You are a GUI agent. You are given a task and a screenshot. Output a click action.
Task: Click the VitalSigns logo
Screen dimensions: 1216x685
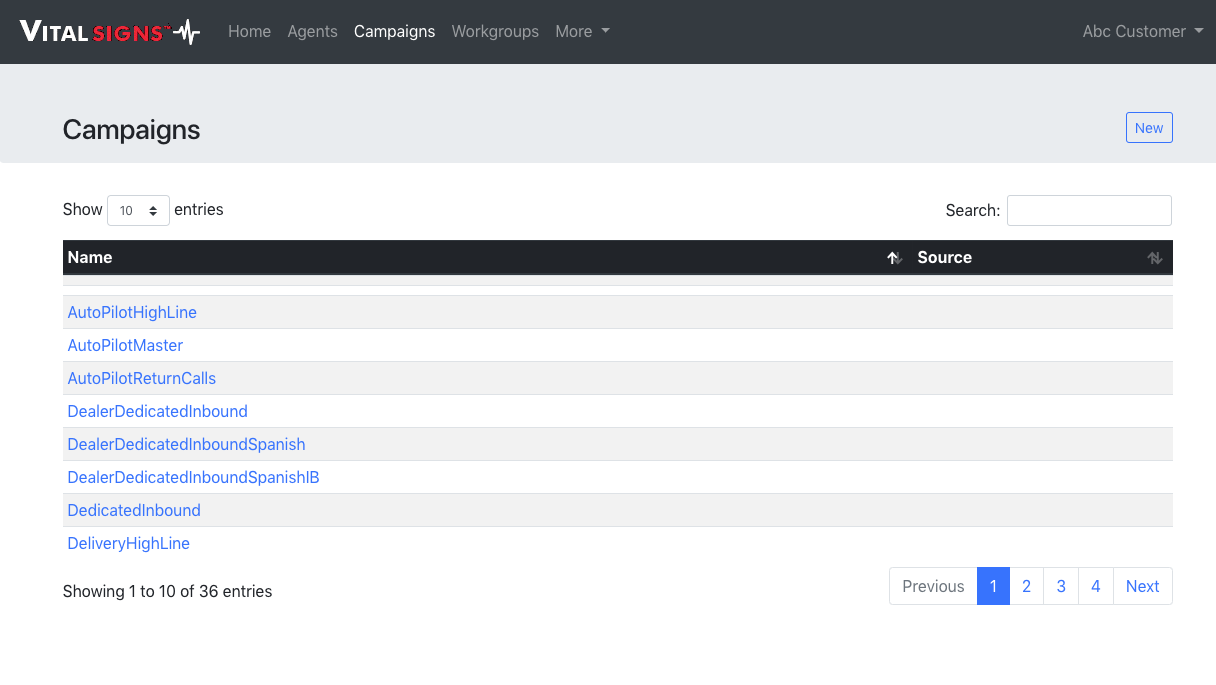pos(110,32)
